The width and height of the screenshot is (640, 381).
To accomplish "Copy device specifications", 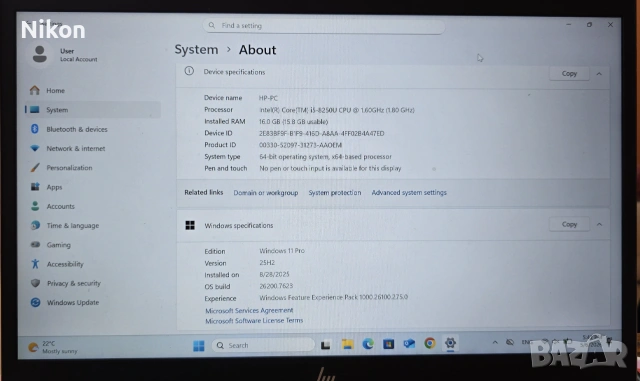I will pos(569,74).
